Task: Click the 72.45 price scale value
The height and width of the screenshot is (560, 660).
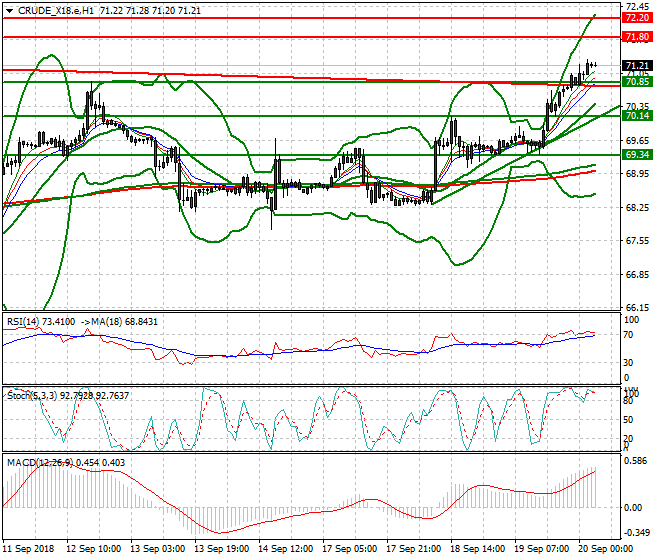Action: (637, 7)
